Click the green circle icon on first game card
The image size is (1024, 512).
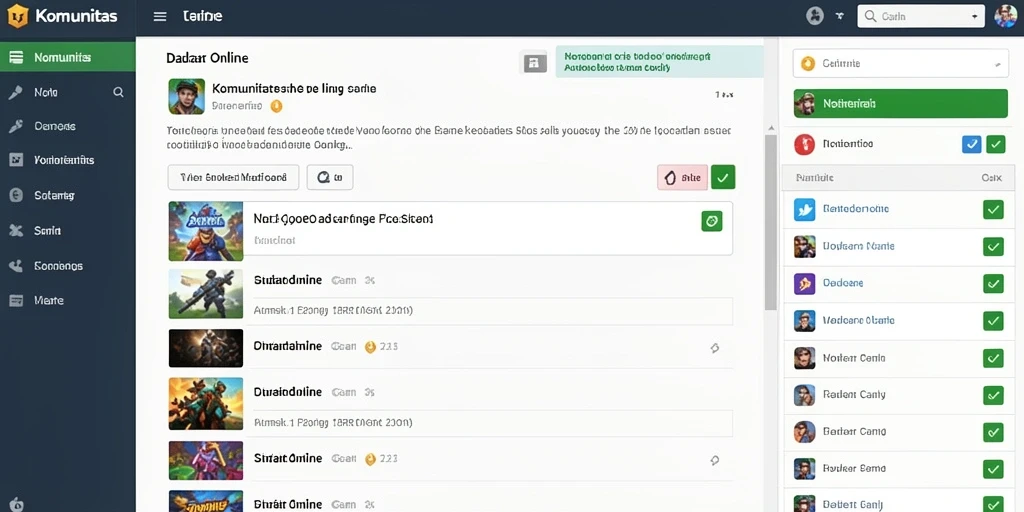(x=712, y=221)
